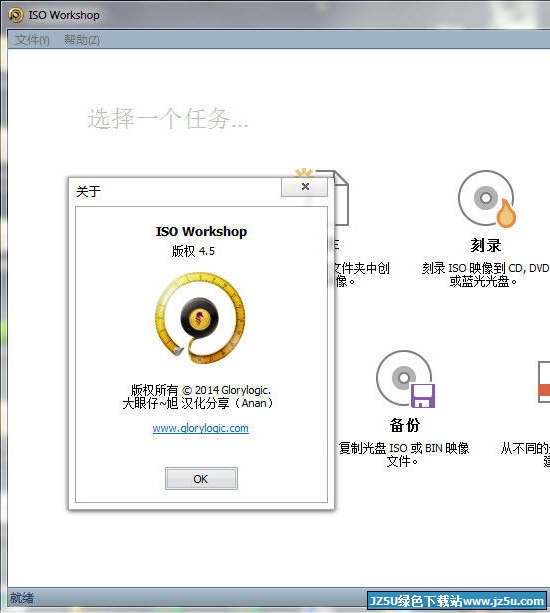Click the 版权 4.5 version text

click(193, 251)
